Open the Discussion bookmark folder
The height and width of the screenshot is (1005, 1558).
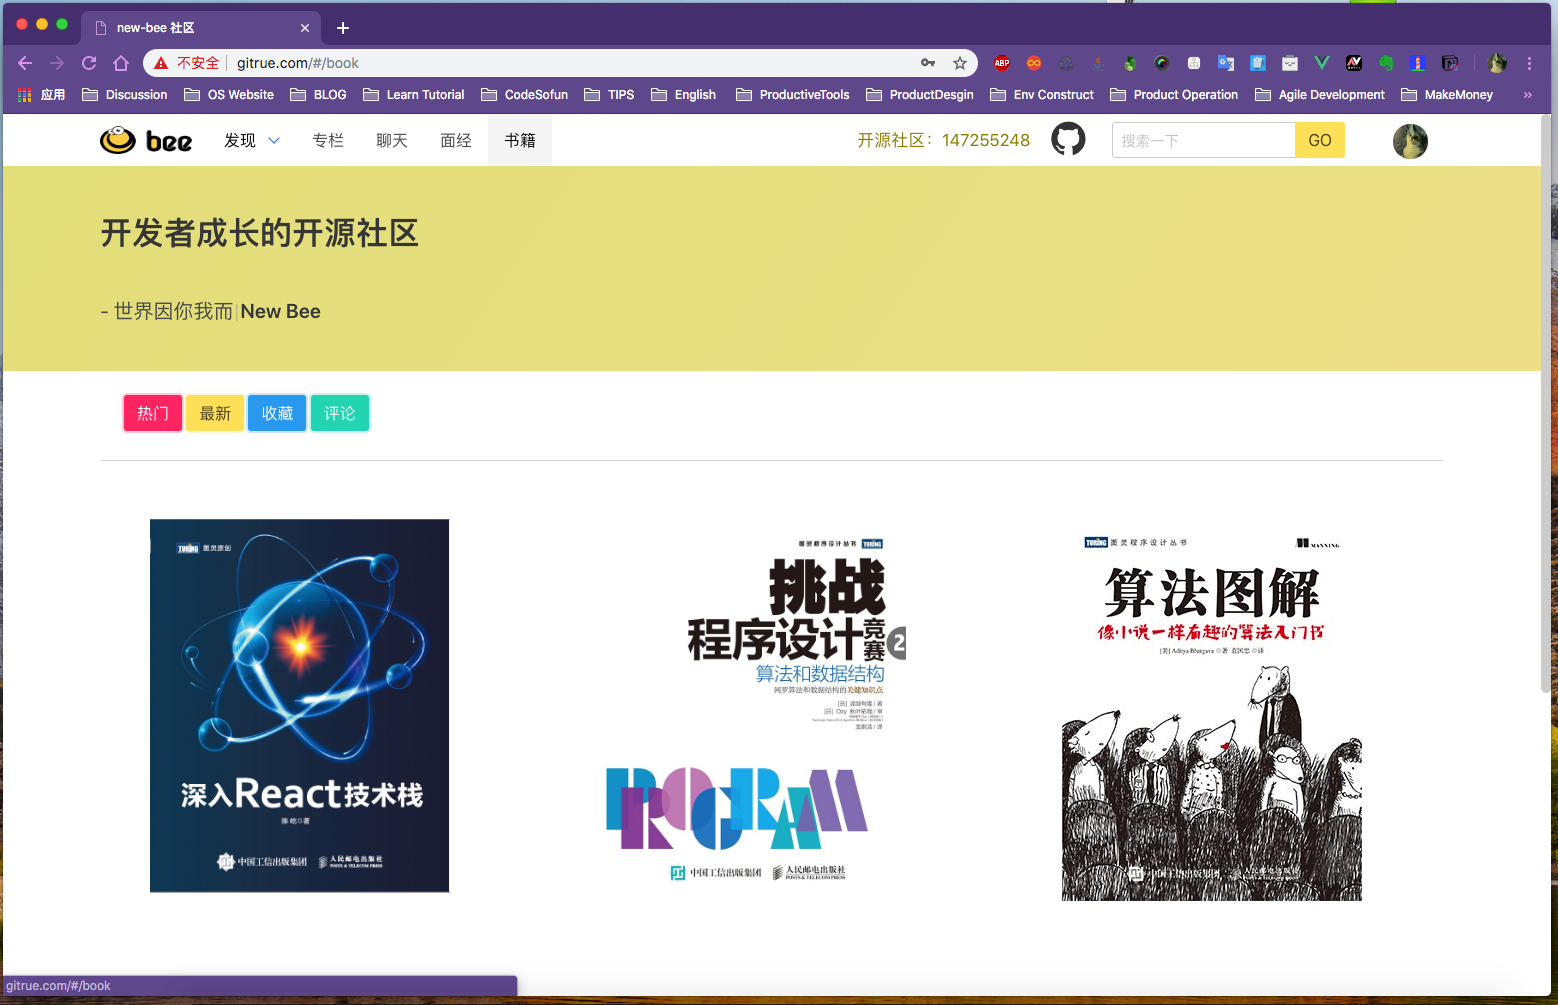click(125, 95)
